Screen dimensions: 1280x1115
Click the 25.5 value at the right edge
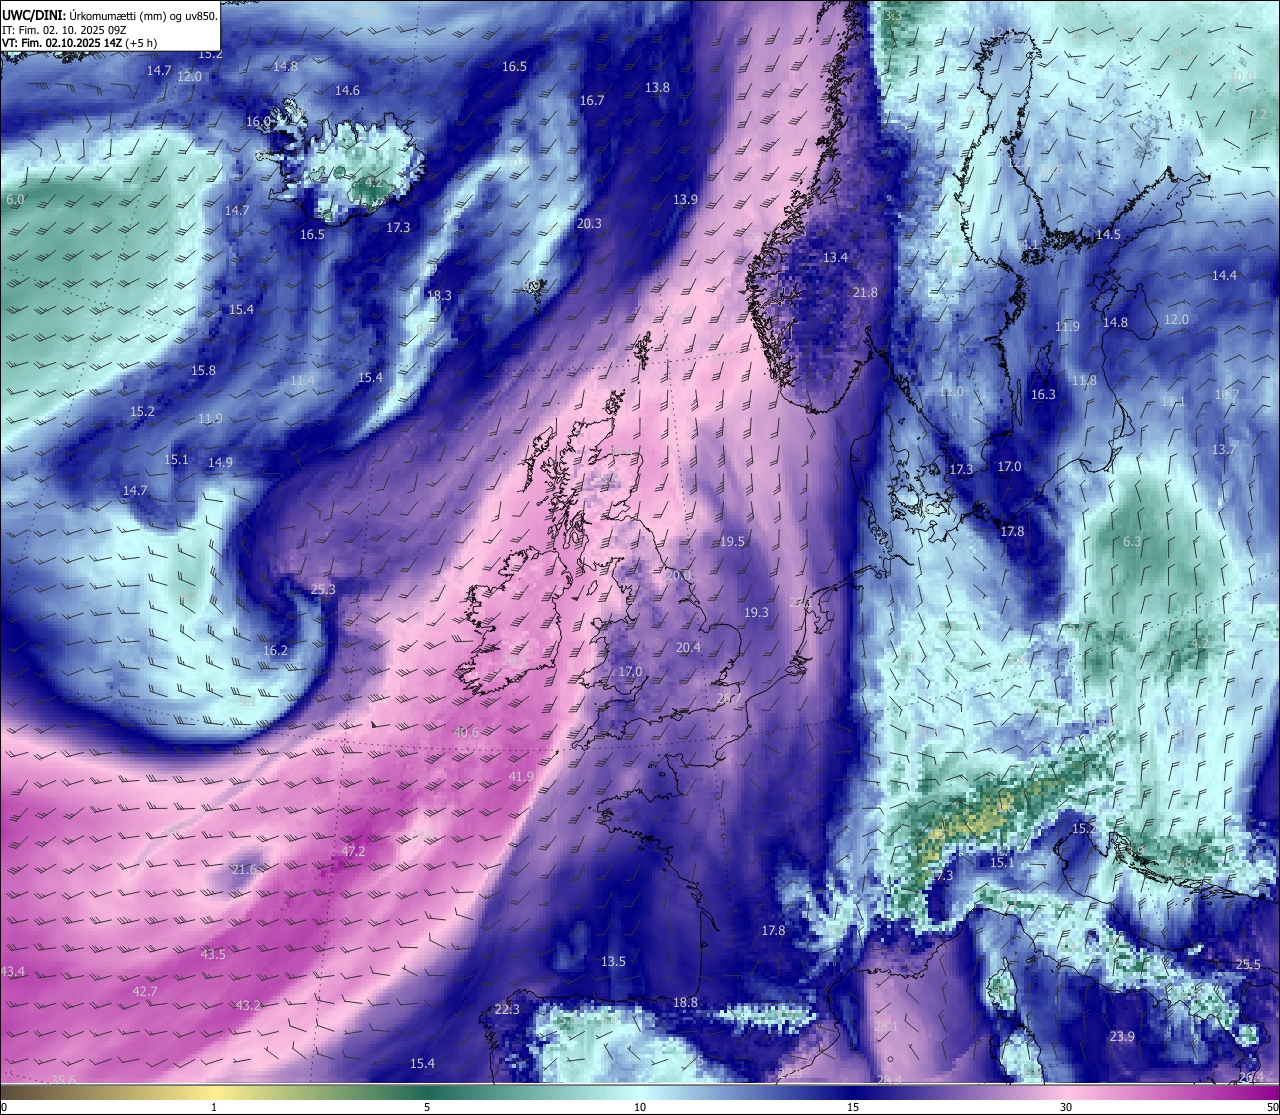click(x=1248, y=965)
